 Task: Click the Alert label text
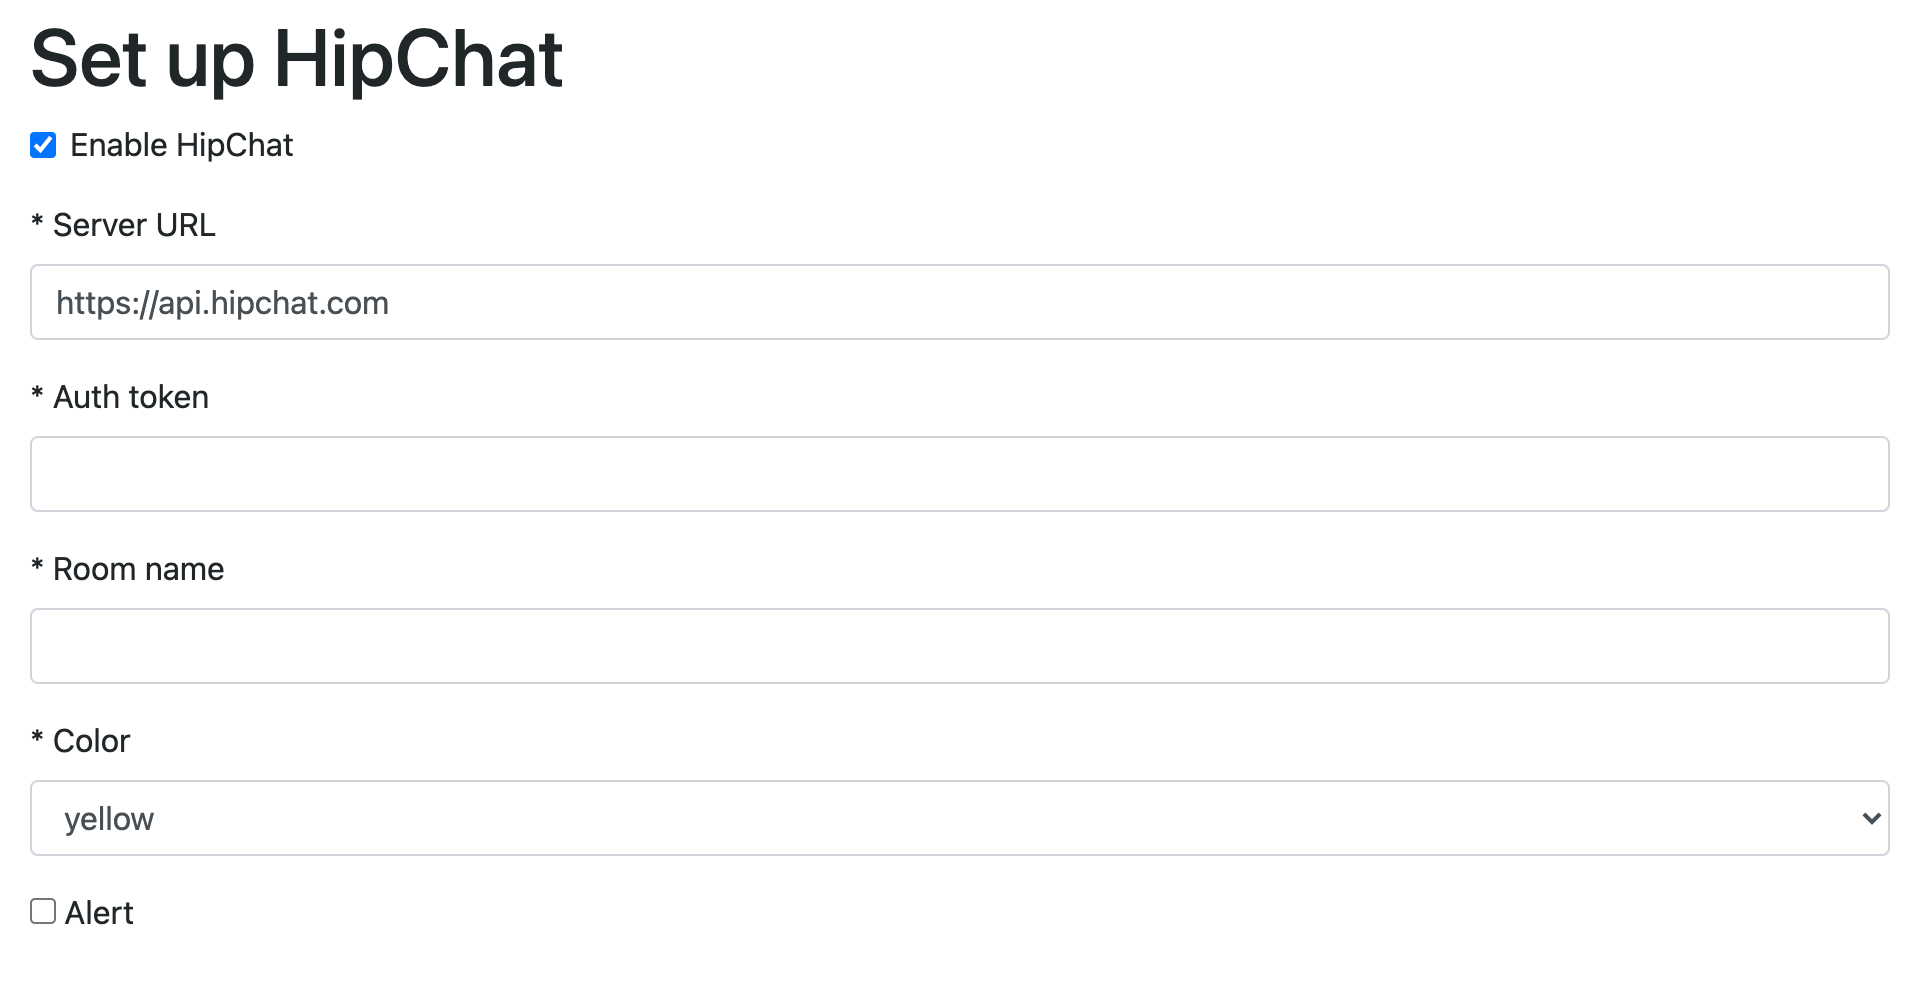[x=100, y=912]
